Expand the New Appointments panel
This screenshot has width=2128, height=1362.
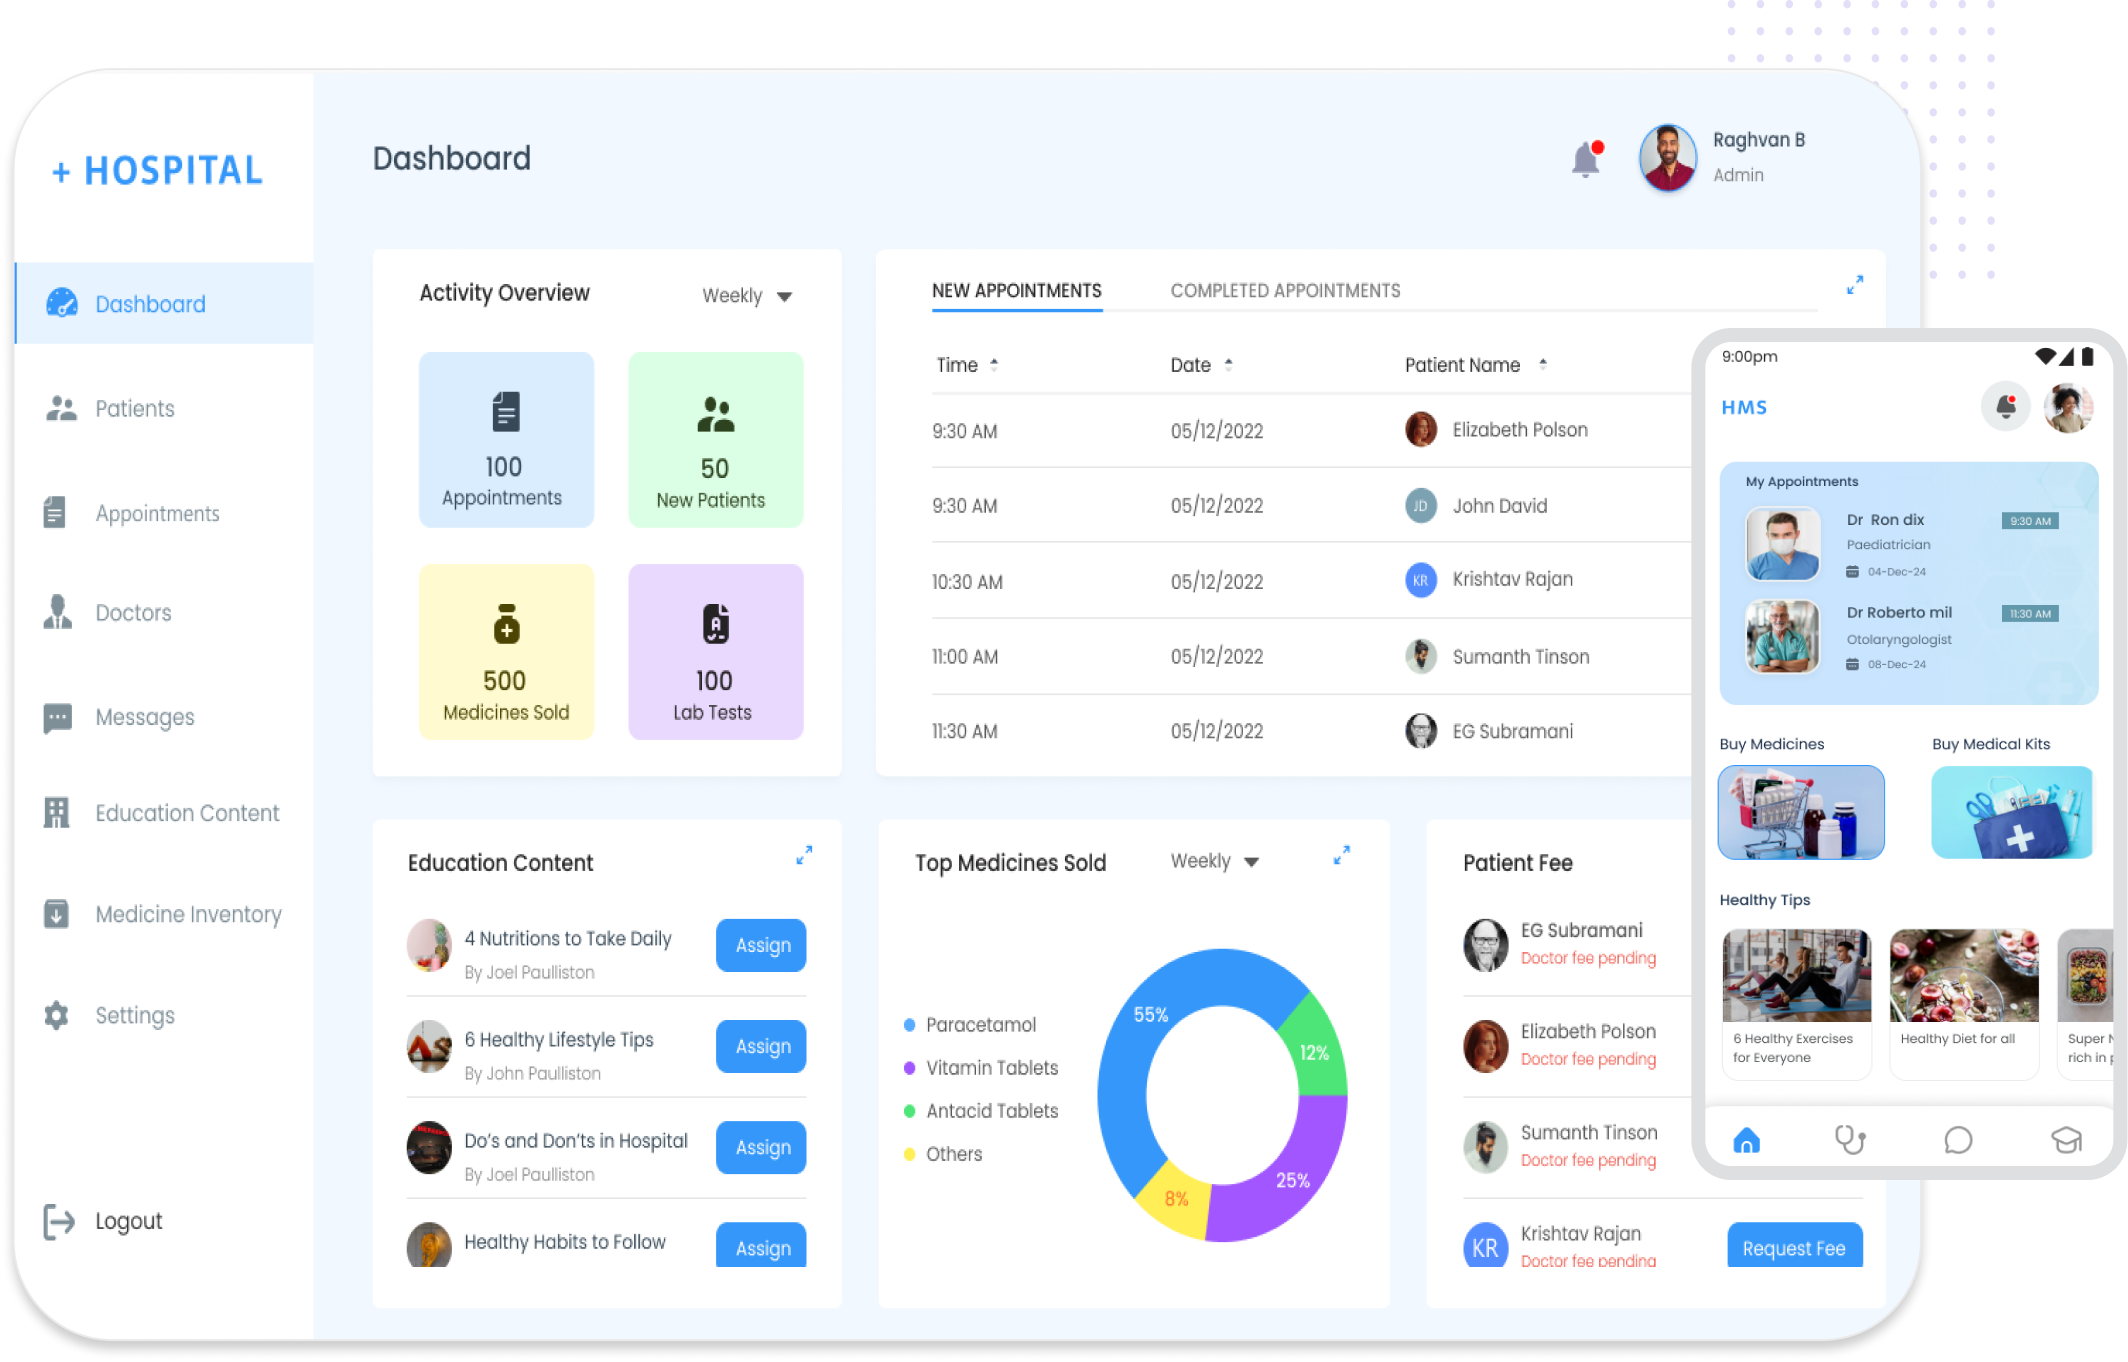click(1854, 285)
